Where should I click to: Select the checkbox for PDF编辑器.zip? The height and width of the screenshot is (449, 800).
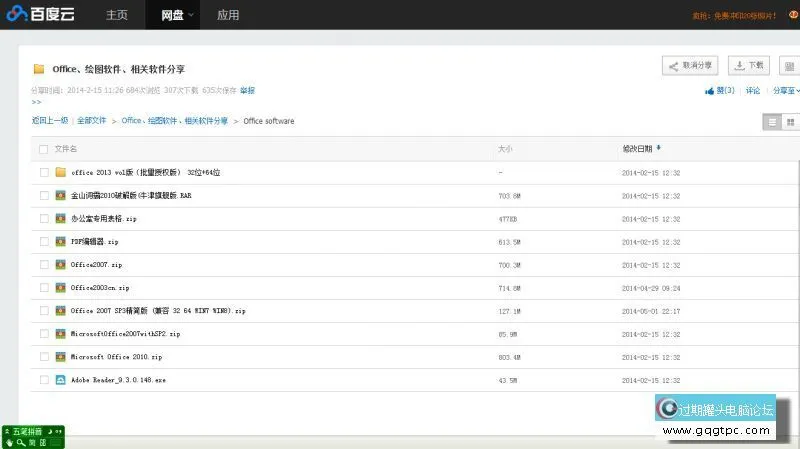pos(44,241)
